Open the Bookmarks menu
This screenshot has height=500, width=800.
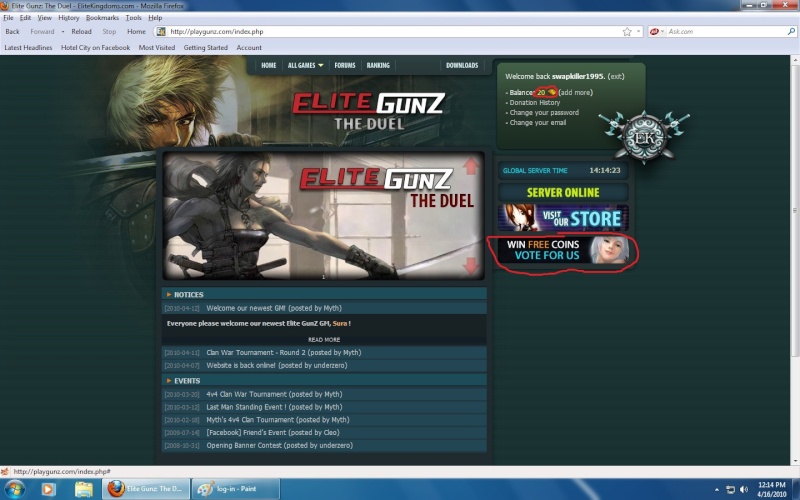click(102, 17)
